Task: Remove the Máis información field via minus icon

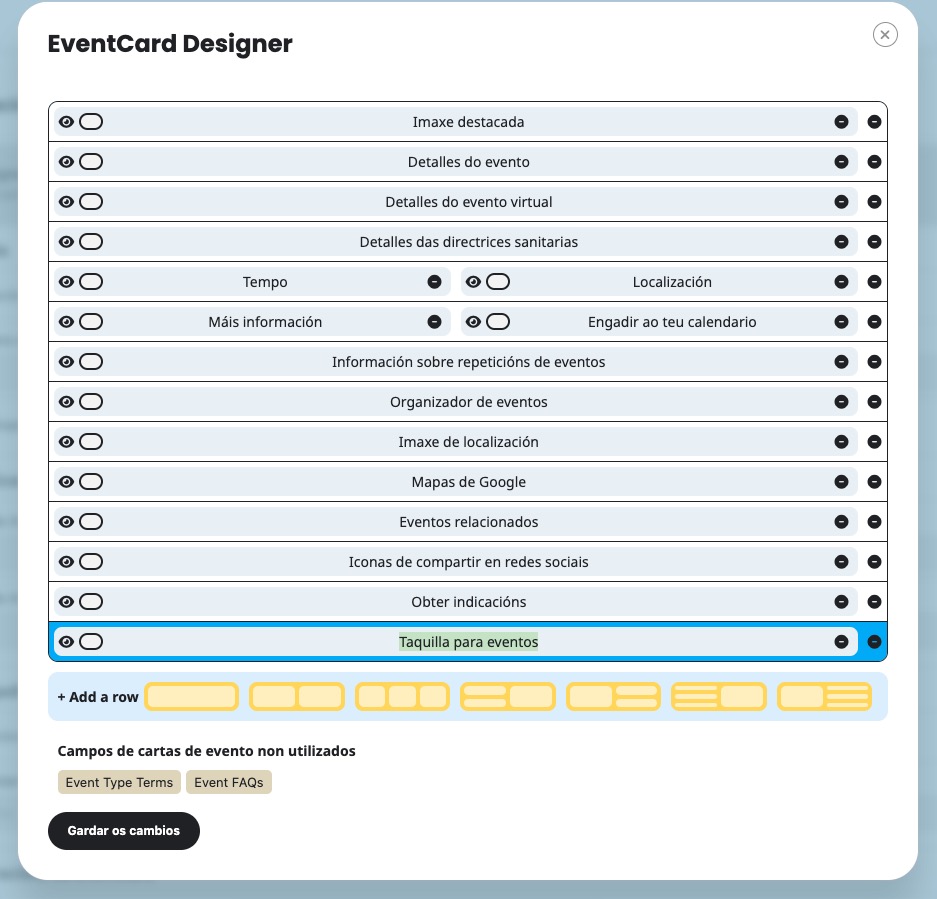Action: click(434, 322)
